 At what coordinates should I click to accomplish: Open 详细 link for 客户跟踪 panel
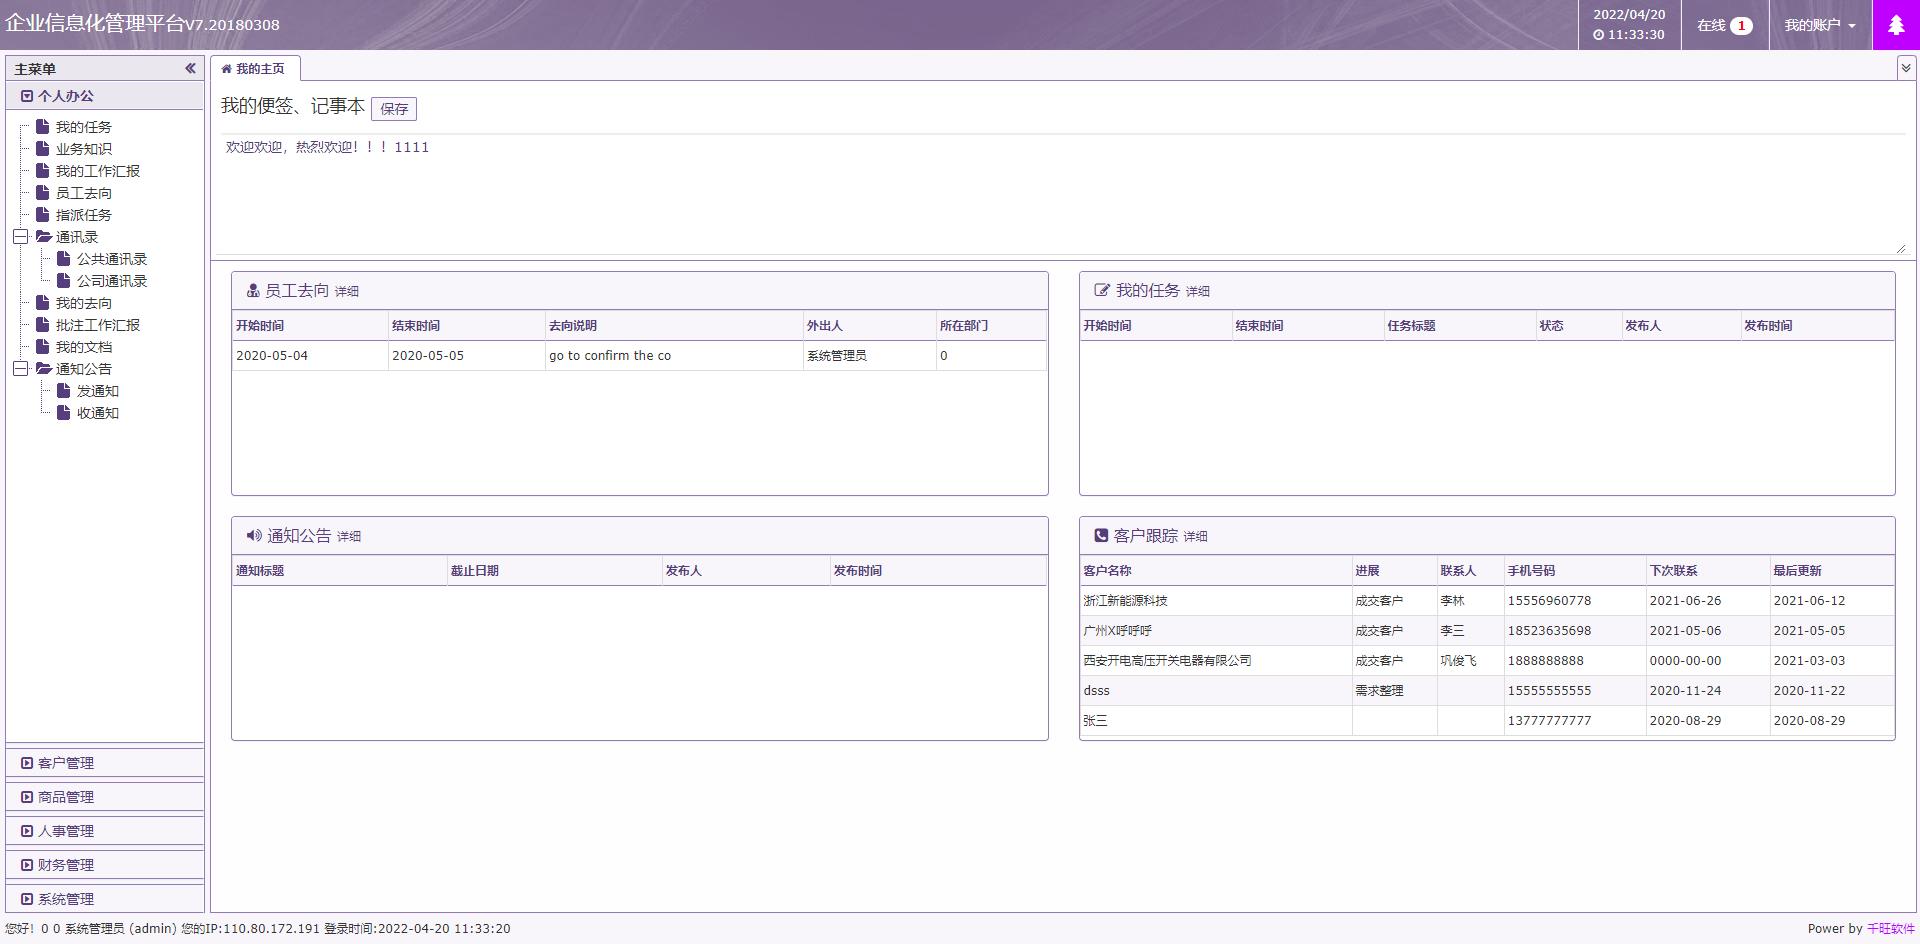click(x=1196, y=536)
